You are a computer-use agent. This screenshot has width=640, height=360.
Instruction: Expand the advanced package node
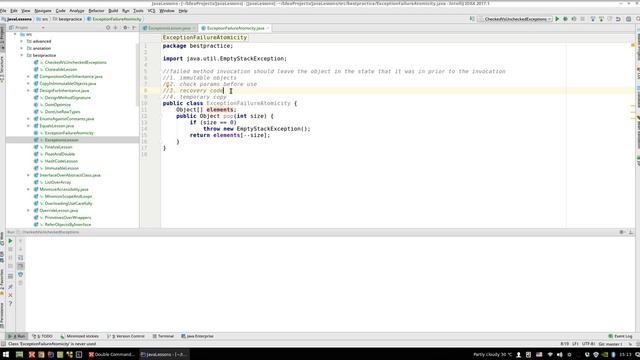(x=22, y=41)
